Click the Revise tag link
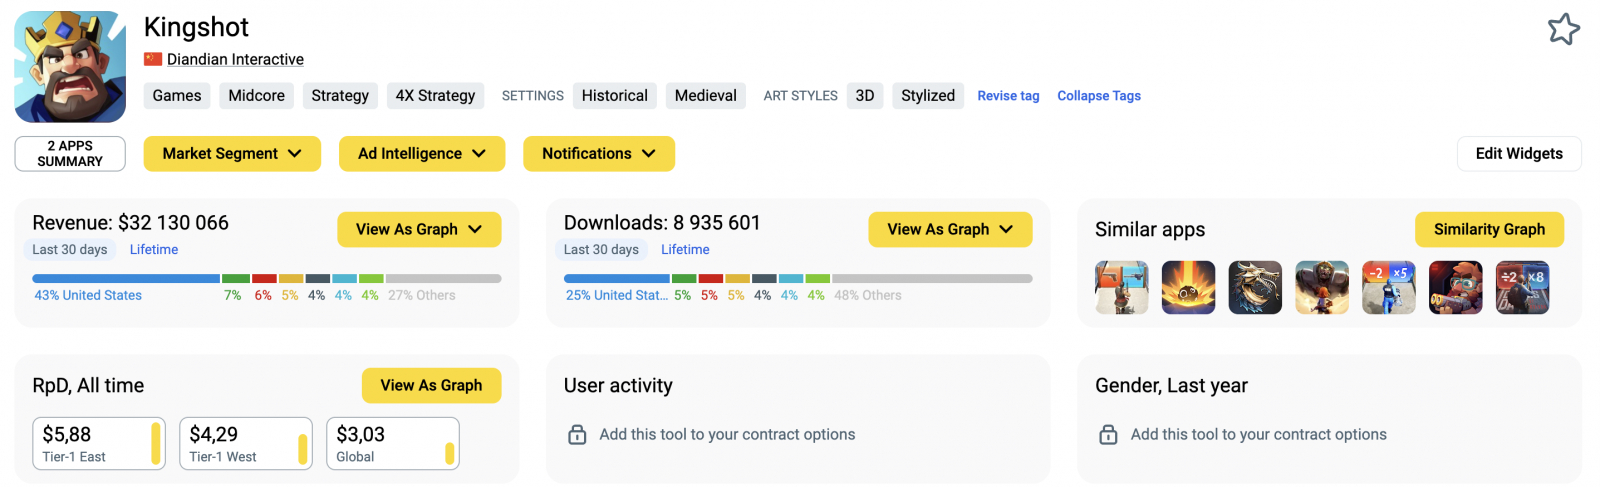The image size is (1600, 487). tap(1008, 96)
